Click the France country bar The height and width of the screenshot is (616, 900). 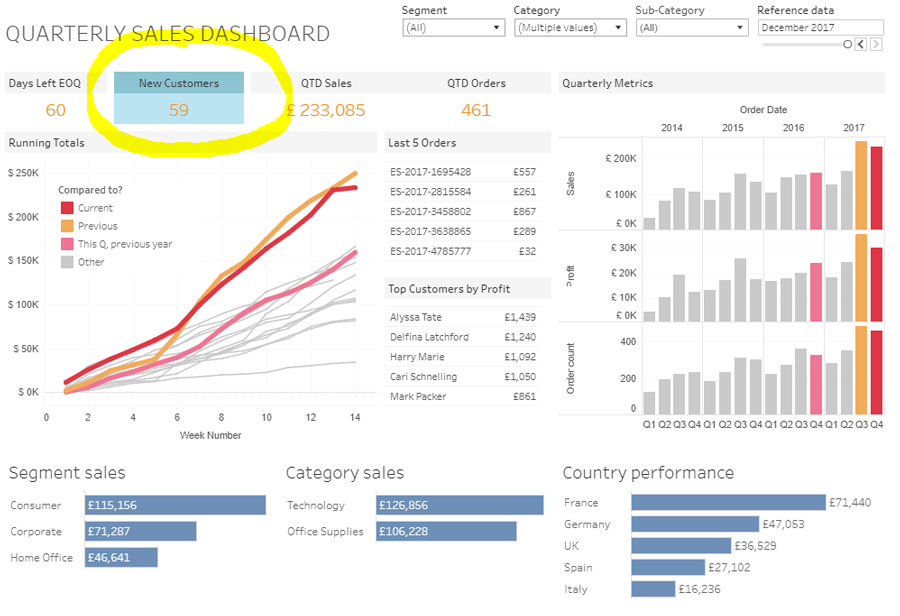(x=728, y=502)
